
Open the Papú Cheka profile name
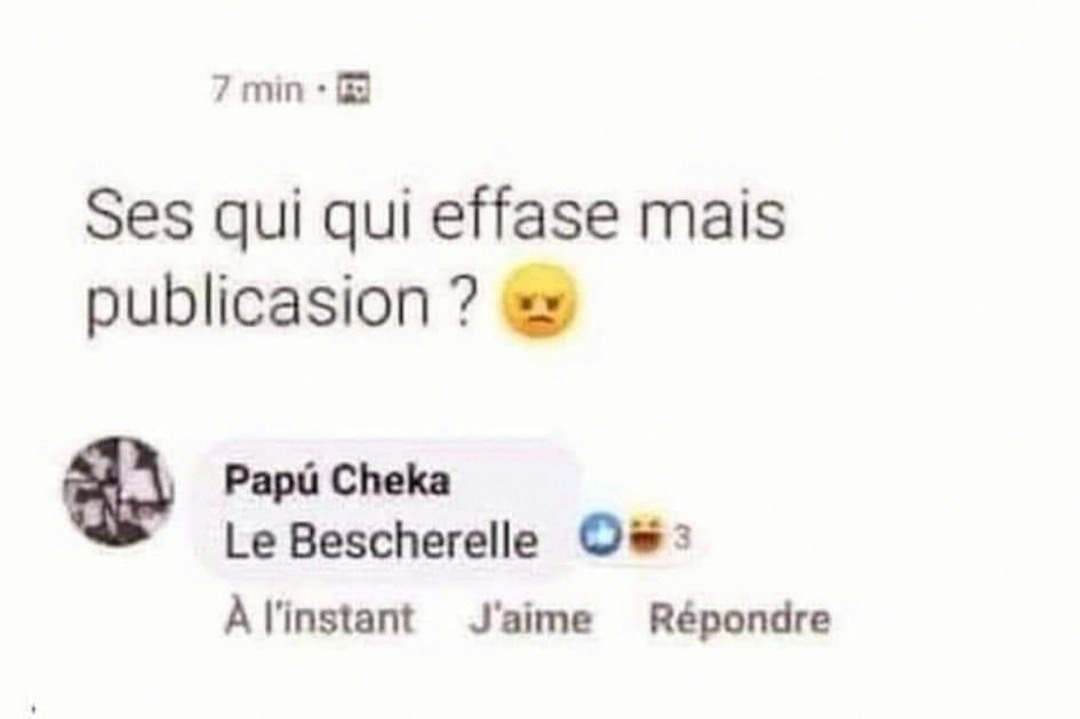tap(337, 480)
